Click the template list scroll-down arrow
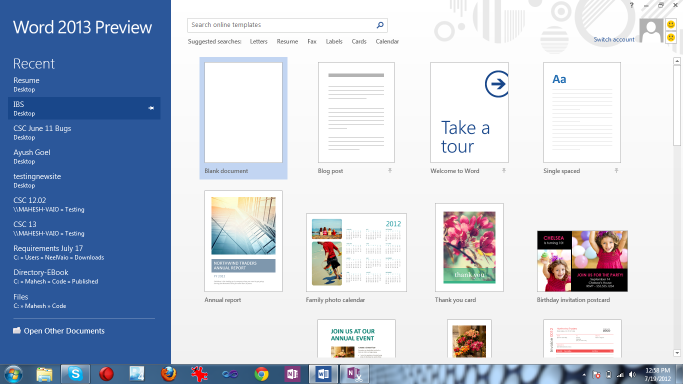This screenshot has width=683, height=384. coord(677,353)
